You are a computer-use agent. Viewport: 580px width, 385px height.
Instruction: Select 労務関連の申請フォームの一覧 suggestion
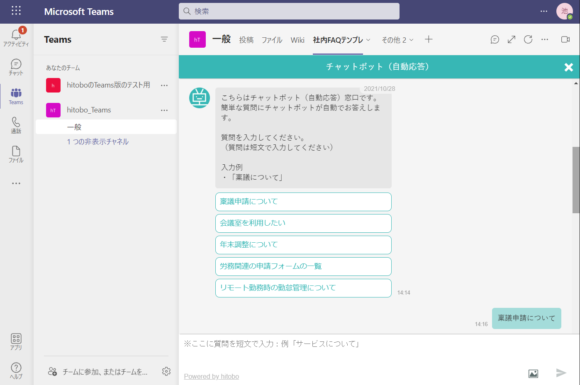pos(303,266)
